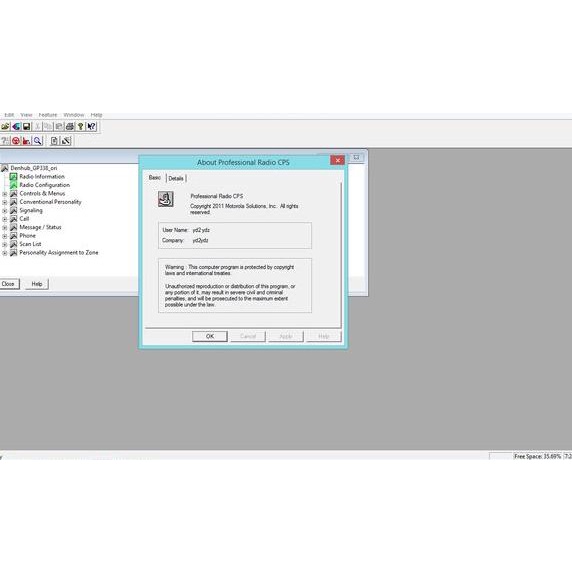
Task: Expand the Scan List tree node
Action: pyautogui.click(x=5, y=244)
